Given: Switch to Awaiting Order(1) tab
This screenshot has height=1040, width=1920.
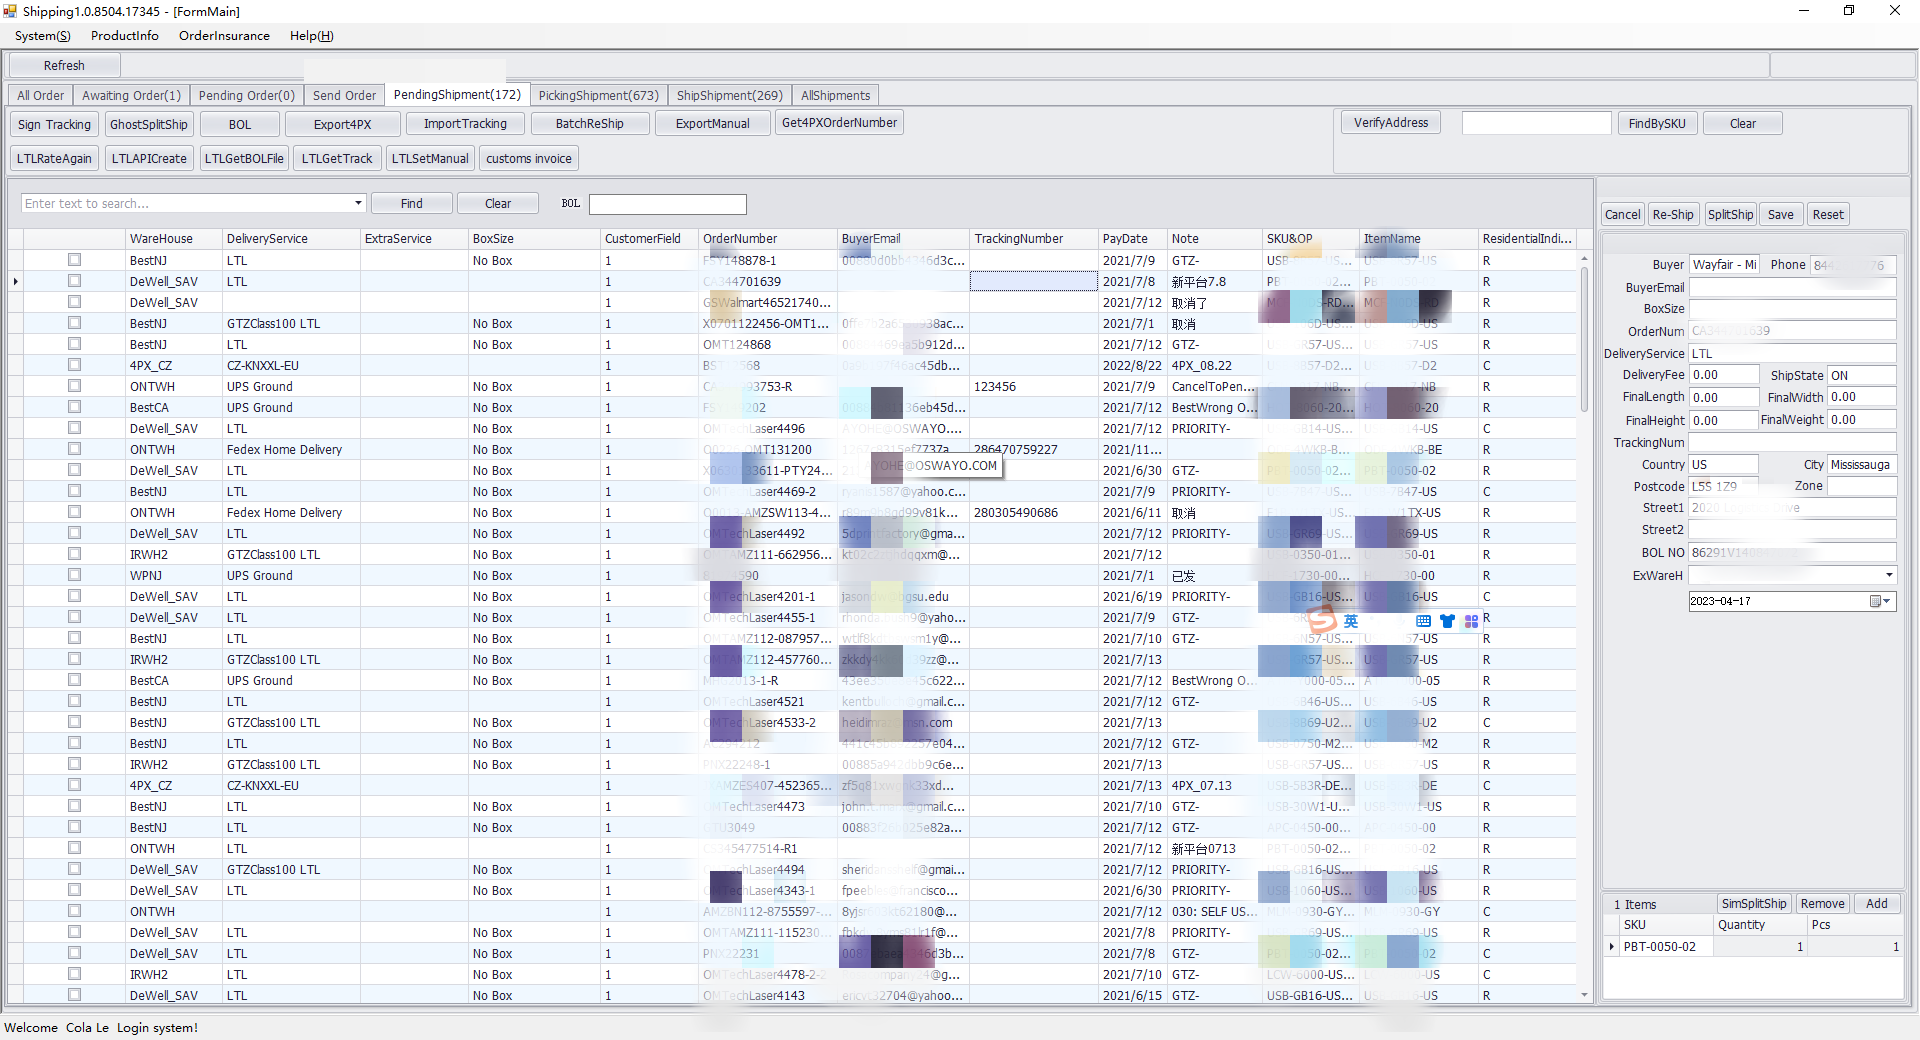Looking at the screenshot, I should click(x=131, y=96).
